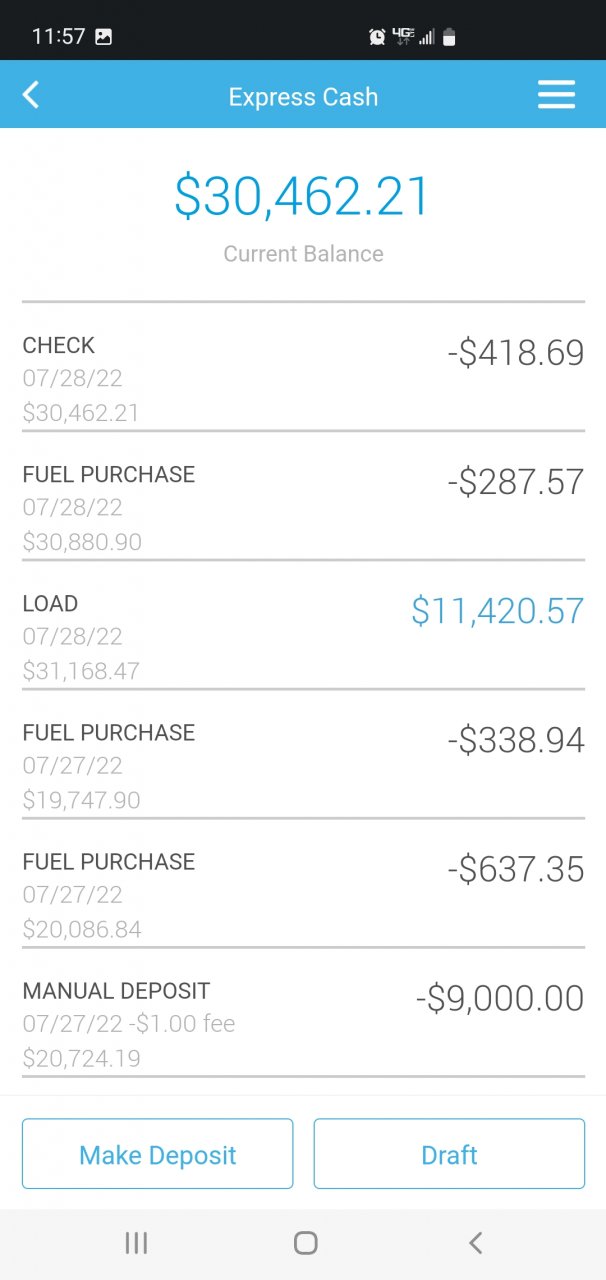Image resolution: width=606 pixels, height=1280 pixels.
Task: Open the LOAD transaction of $11,420.57
Action: pyautogui.click(x=303, y=636)
